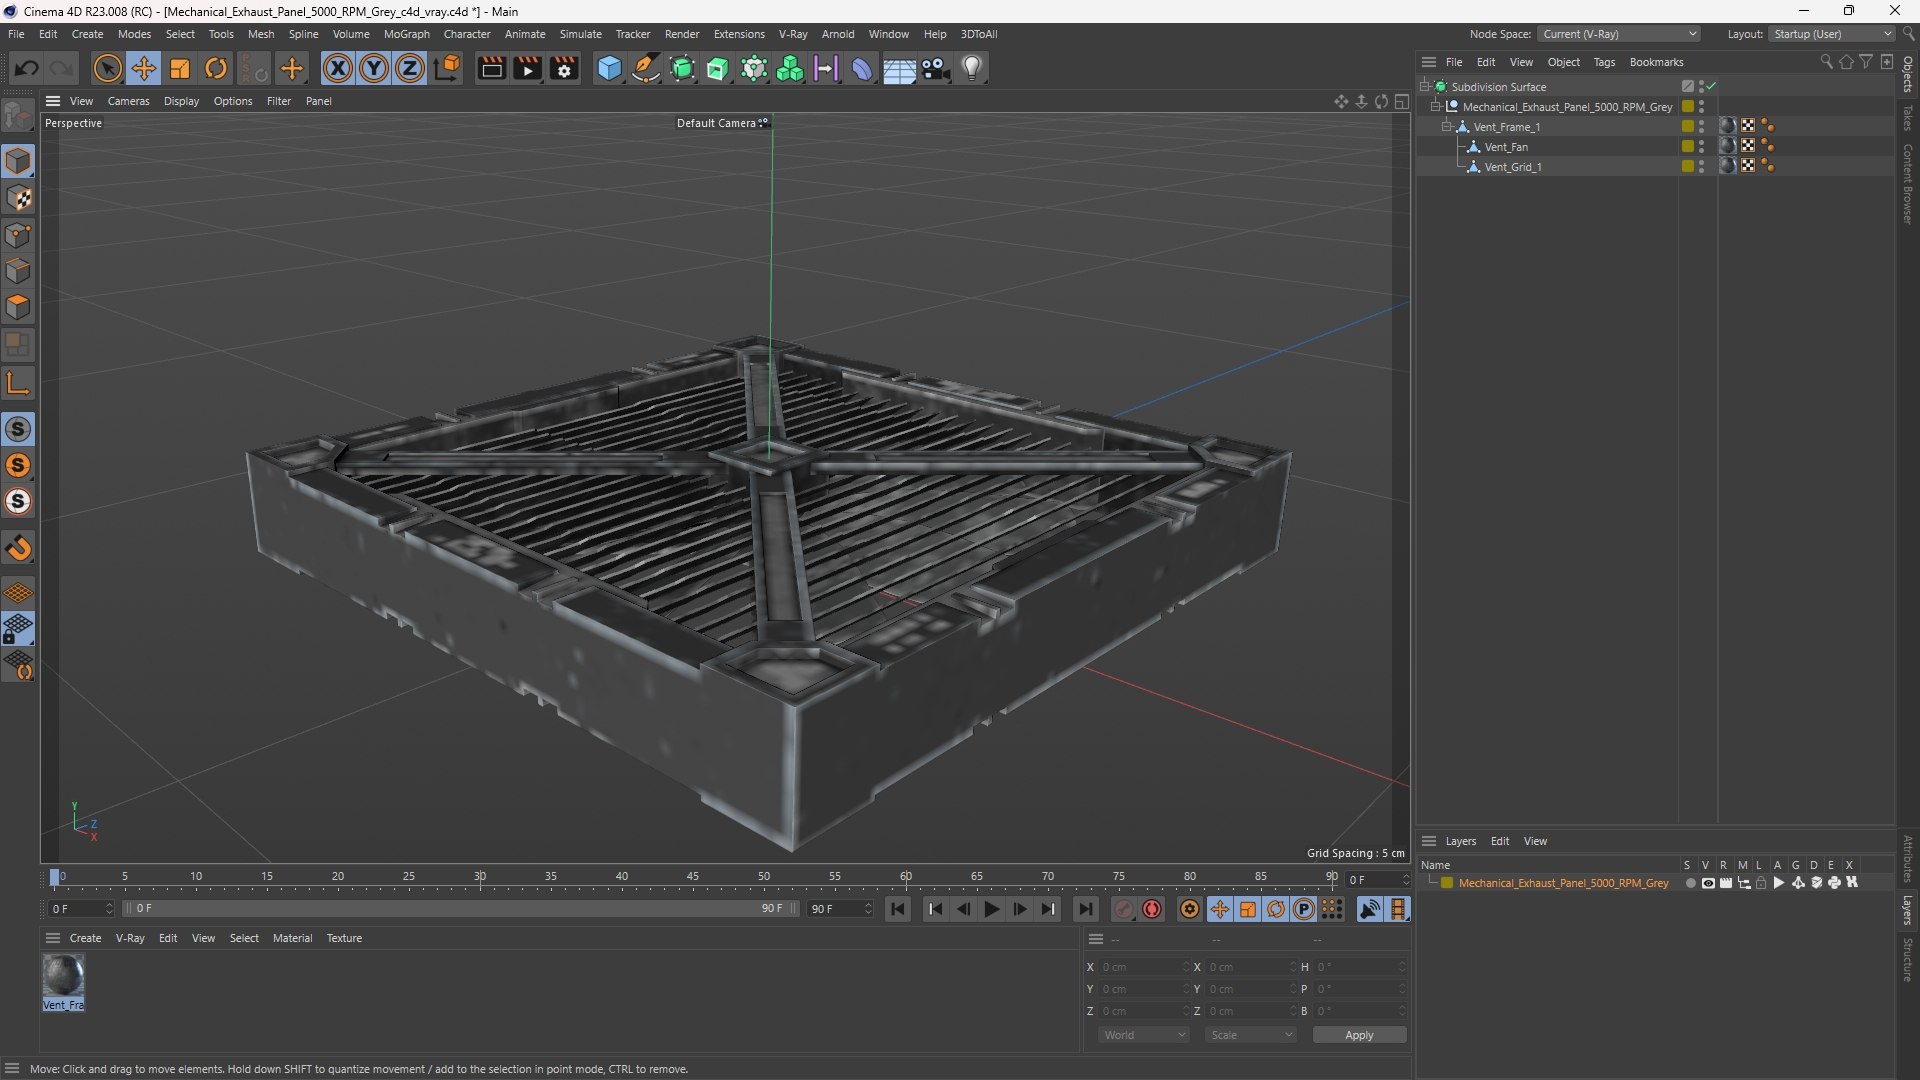Open the viewport Cameras menu
Screen dimensions: 1920x1080
pos(128,101)
